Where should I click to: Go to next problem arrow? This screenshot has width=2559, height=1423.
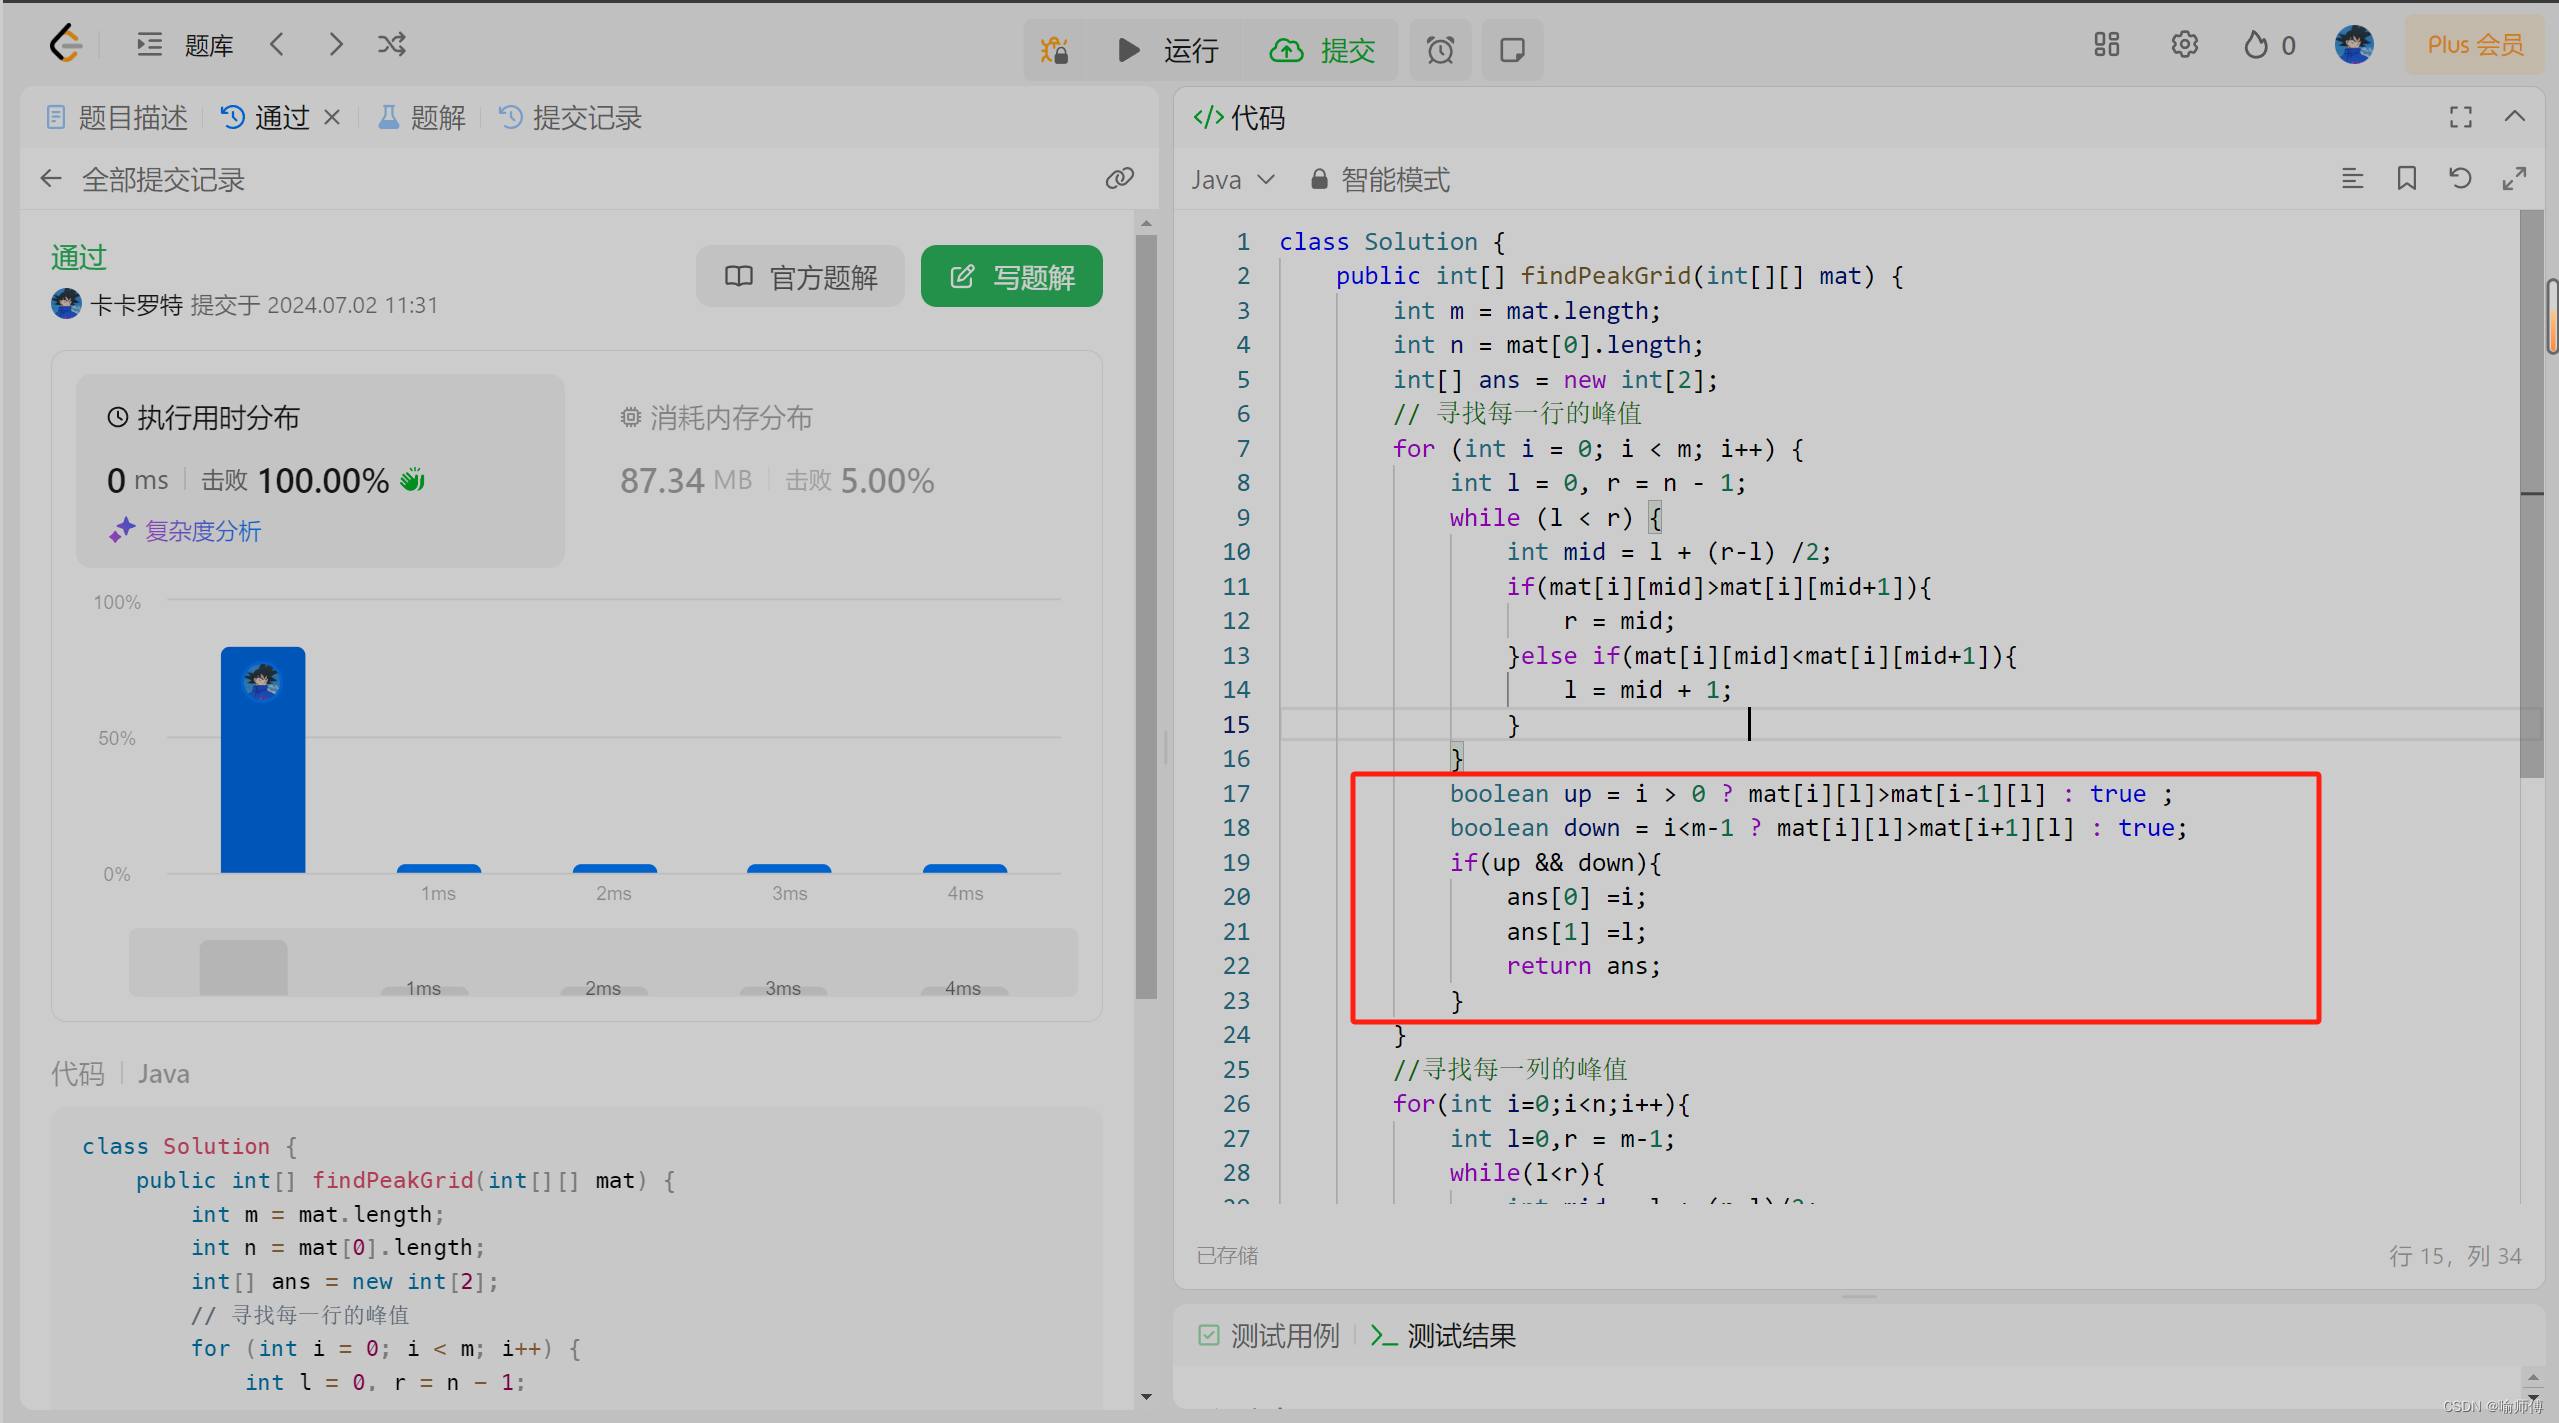(336, 45)
